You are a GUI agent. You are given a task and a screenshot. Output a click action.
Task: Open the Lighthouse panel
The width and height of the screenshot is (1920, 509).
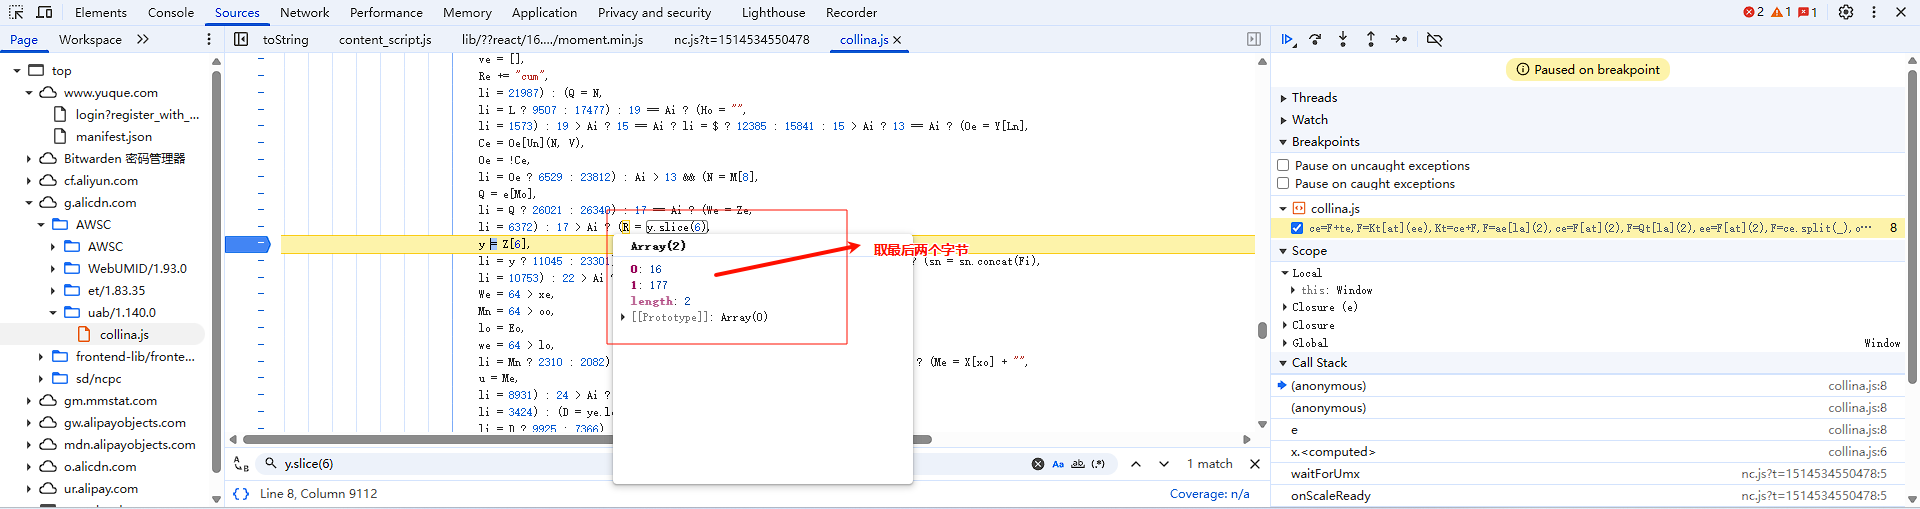click(x=773, y=13)
